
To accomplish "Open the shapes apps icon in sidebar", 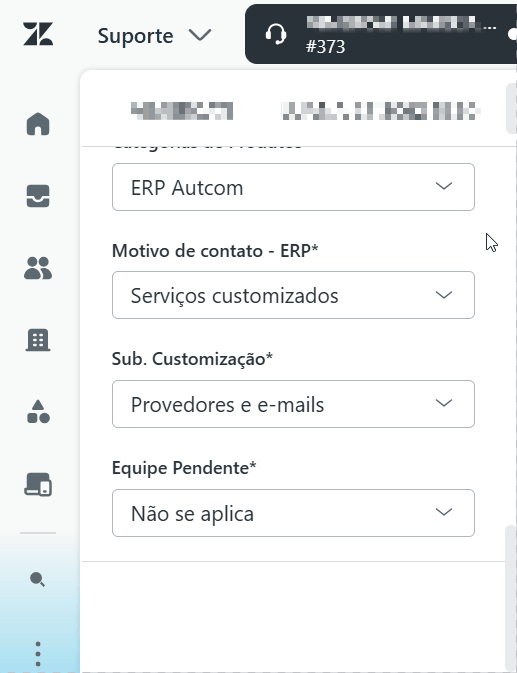I will pos(38,412).
